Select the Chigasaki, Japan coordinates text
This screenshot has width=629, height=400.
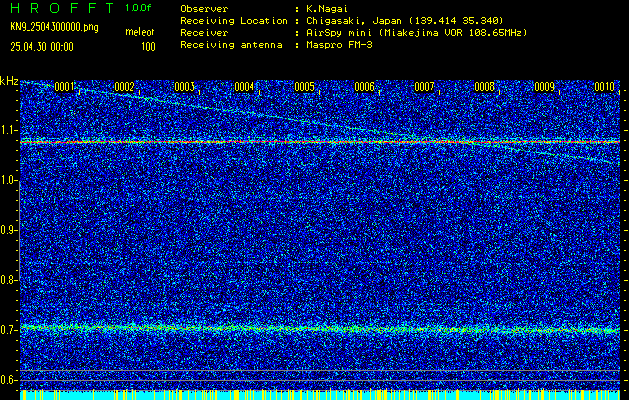point(405,21)
